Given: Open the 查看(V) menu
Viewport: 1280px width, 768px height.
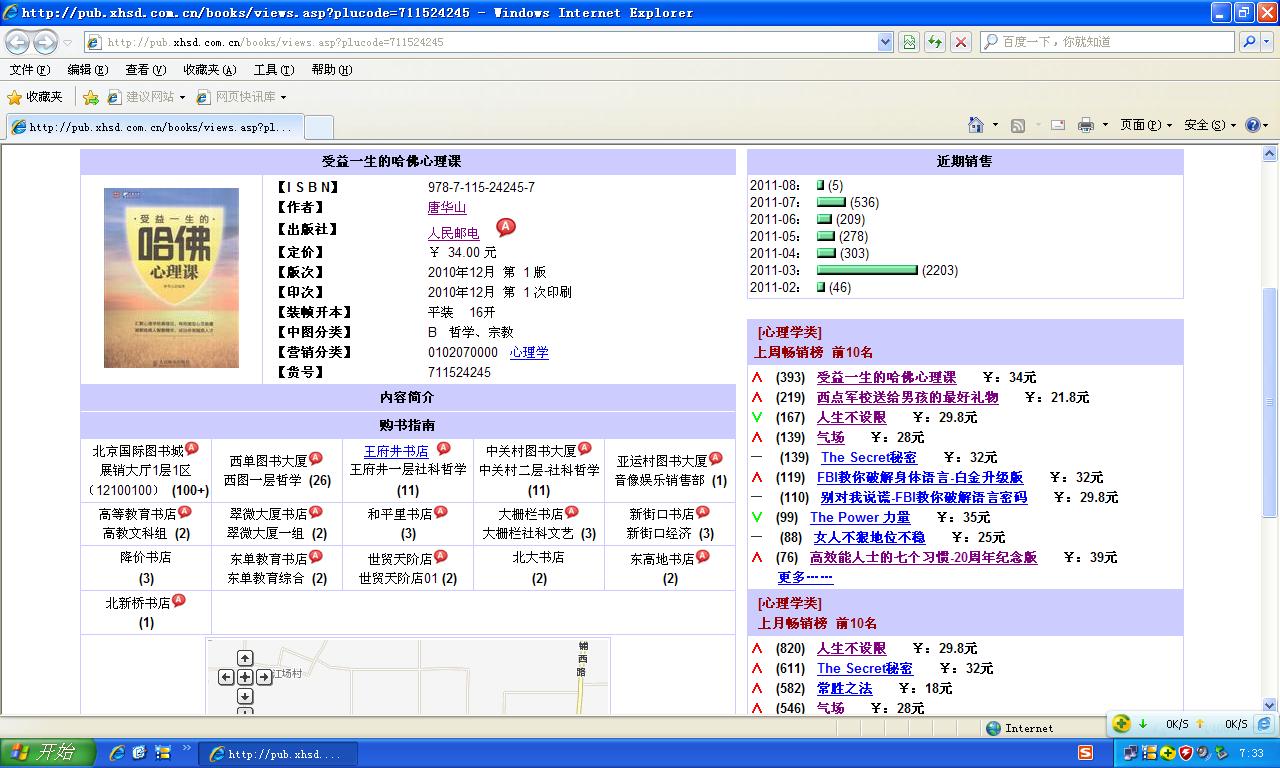Looking at the screenshot, I should [146, 70].
